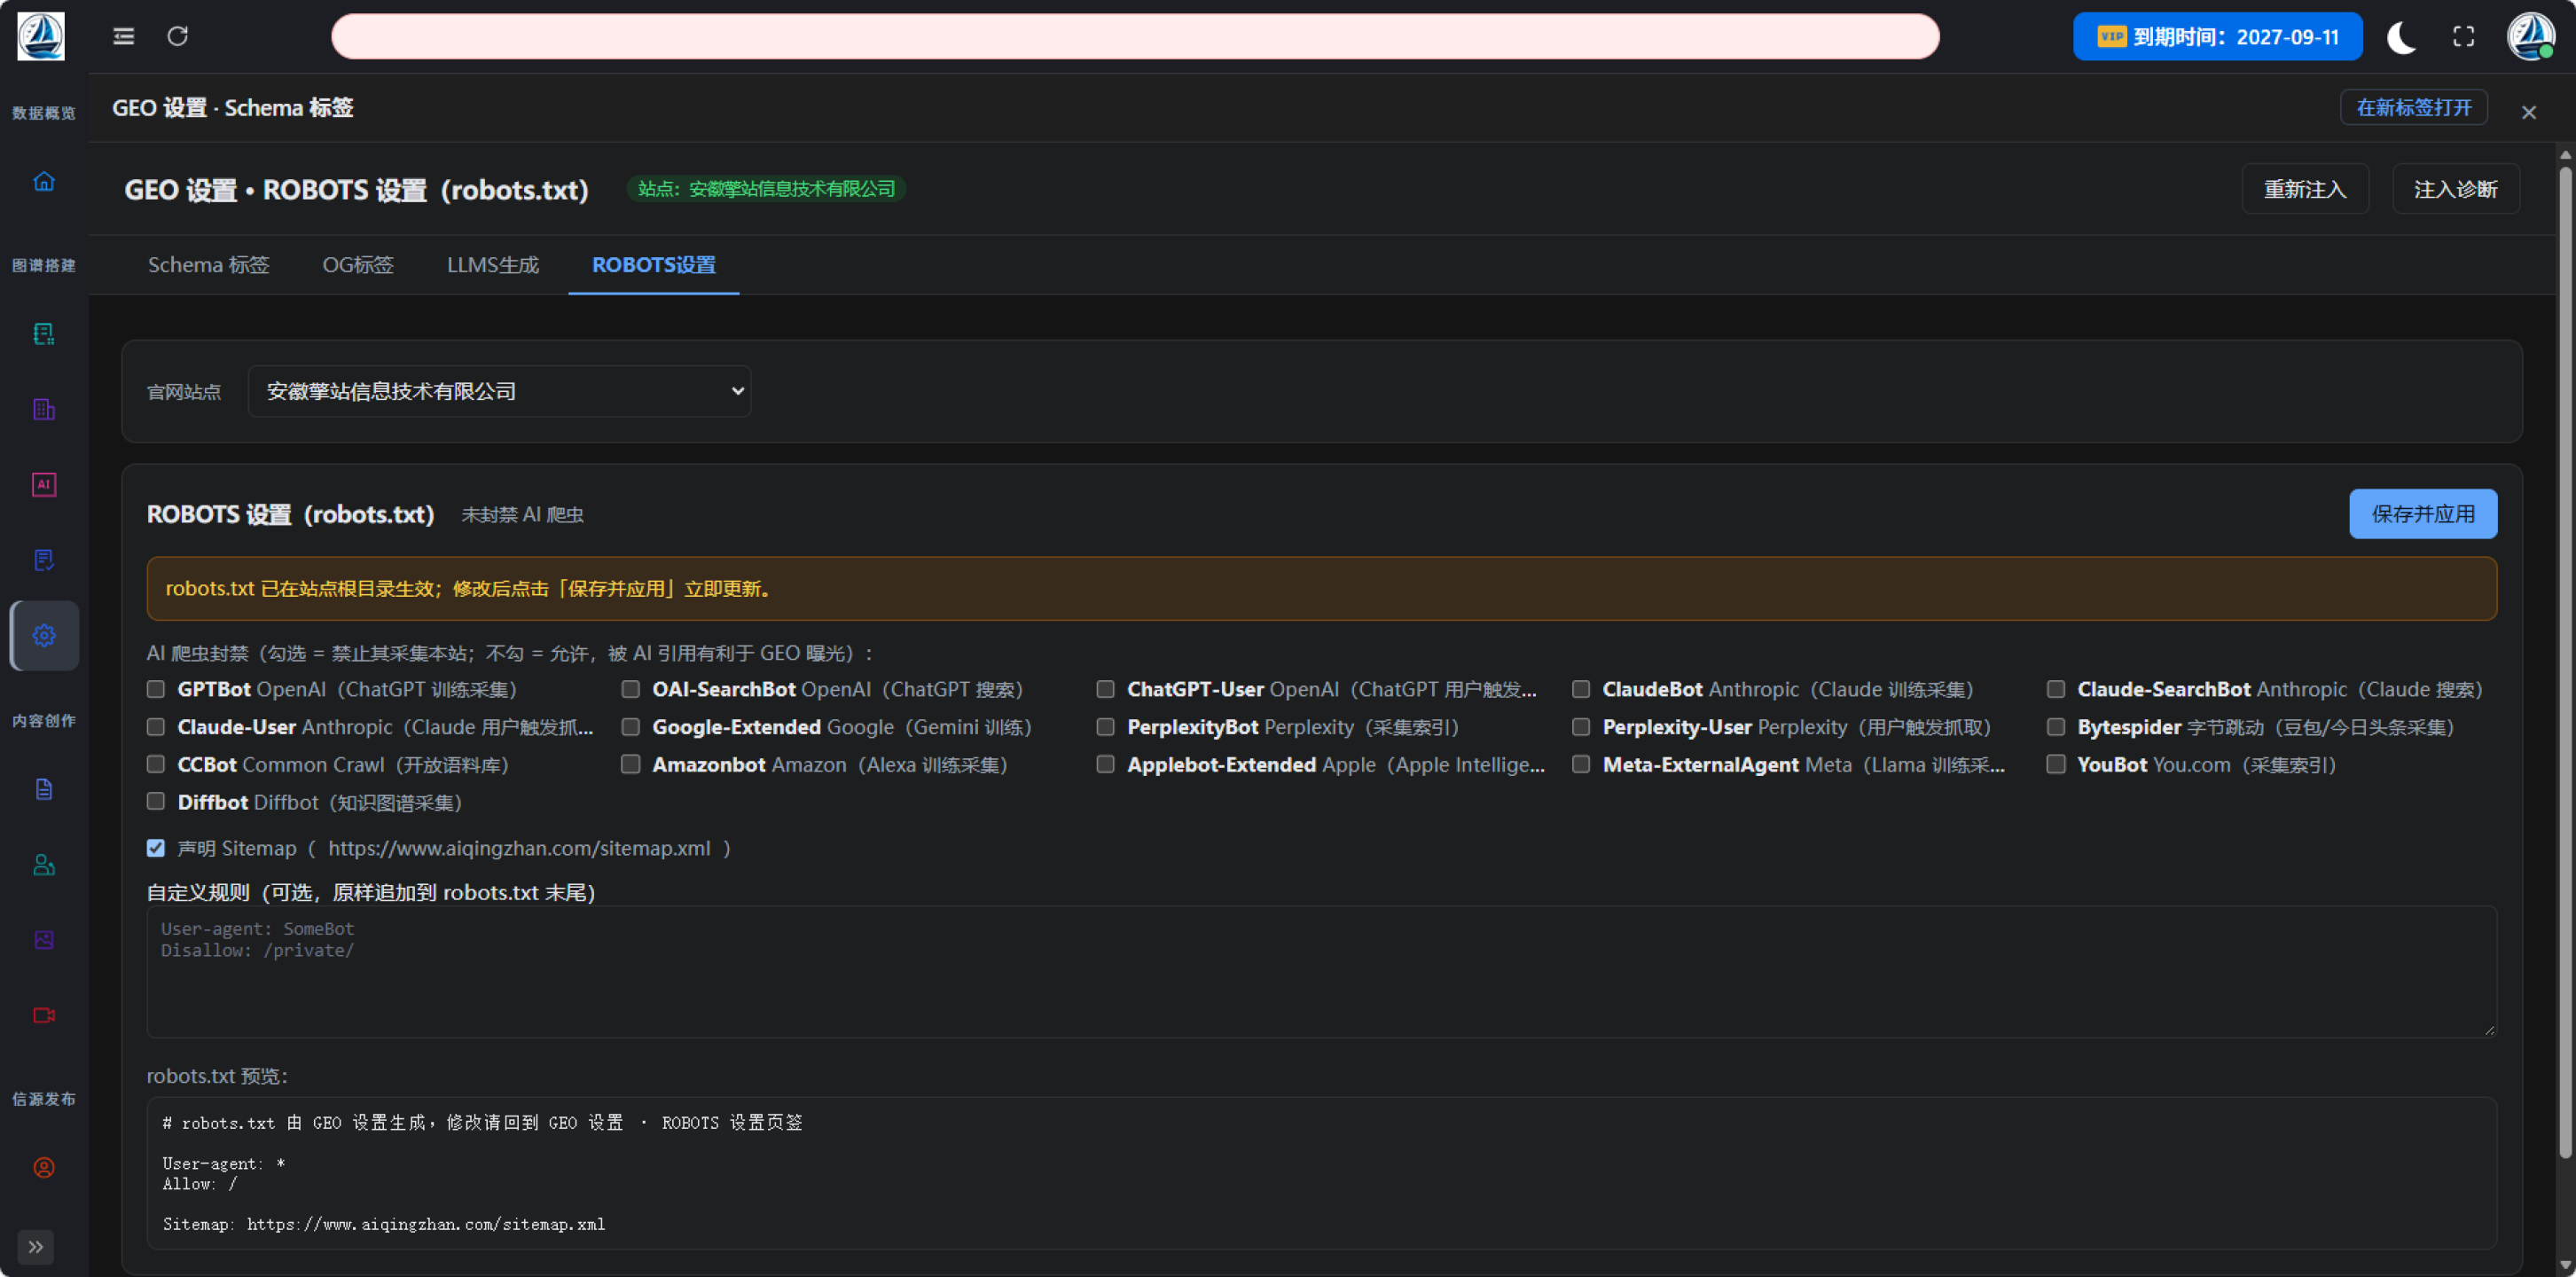Click the 注入诊断 button
The height and width of the screenshot is (1277, 2576).
click(x=2456, y=189)
